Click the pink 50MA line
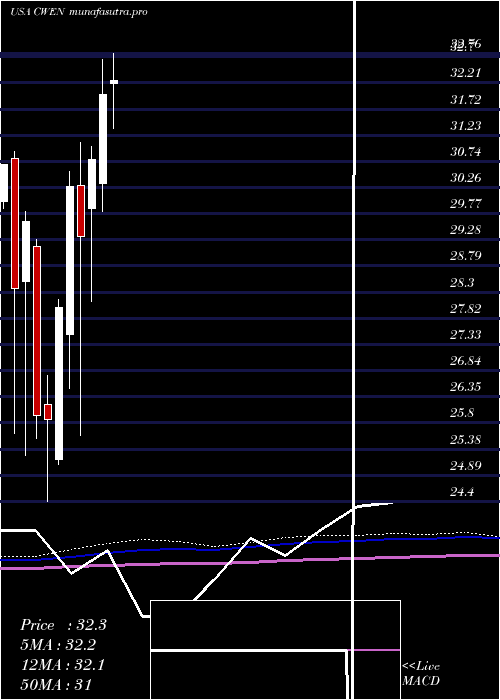This screenshot has width=500, height=700. 250,561
